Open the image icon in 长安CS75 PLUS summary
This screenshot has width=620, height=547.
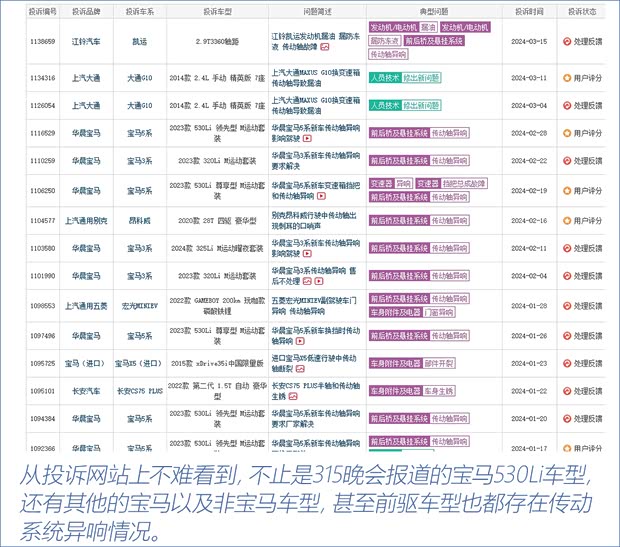tap(293, 396)
